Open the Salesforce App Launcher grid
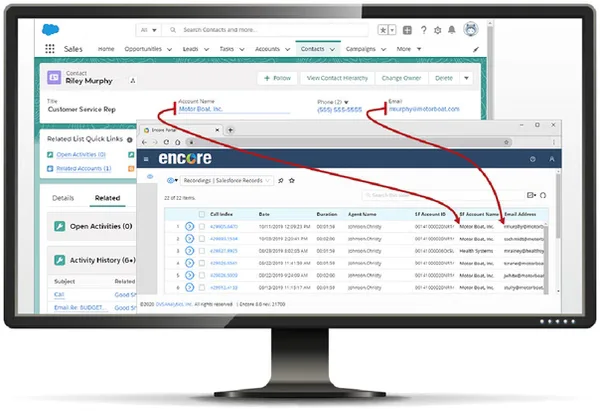The height and width of the screenshot is (411, 600). [50, 49]
